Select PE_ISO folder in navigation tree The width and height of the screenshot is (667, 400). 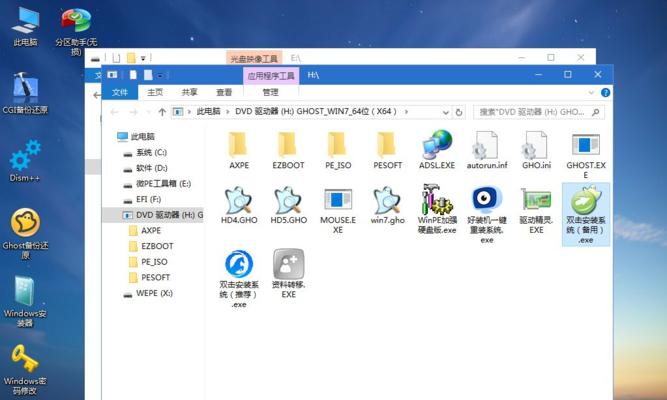click(x=154, y=262)
